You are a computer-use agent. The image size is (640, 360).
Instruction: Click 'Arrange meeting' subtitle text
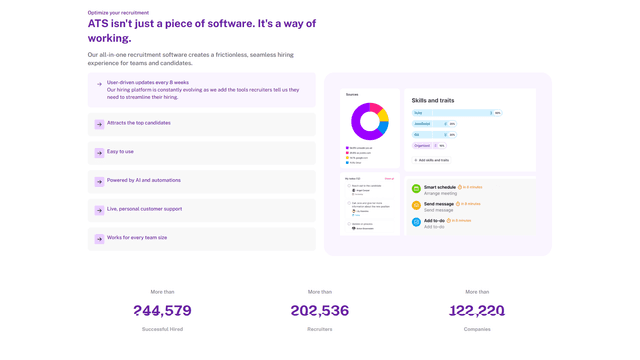[440, 193]
